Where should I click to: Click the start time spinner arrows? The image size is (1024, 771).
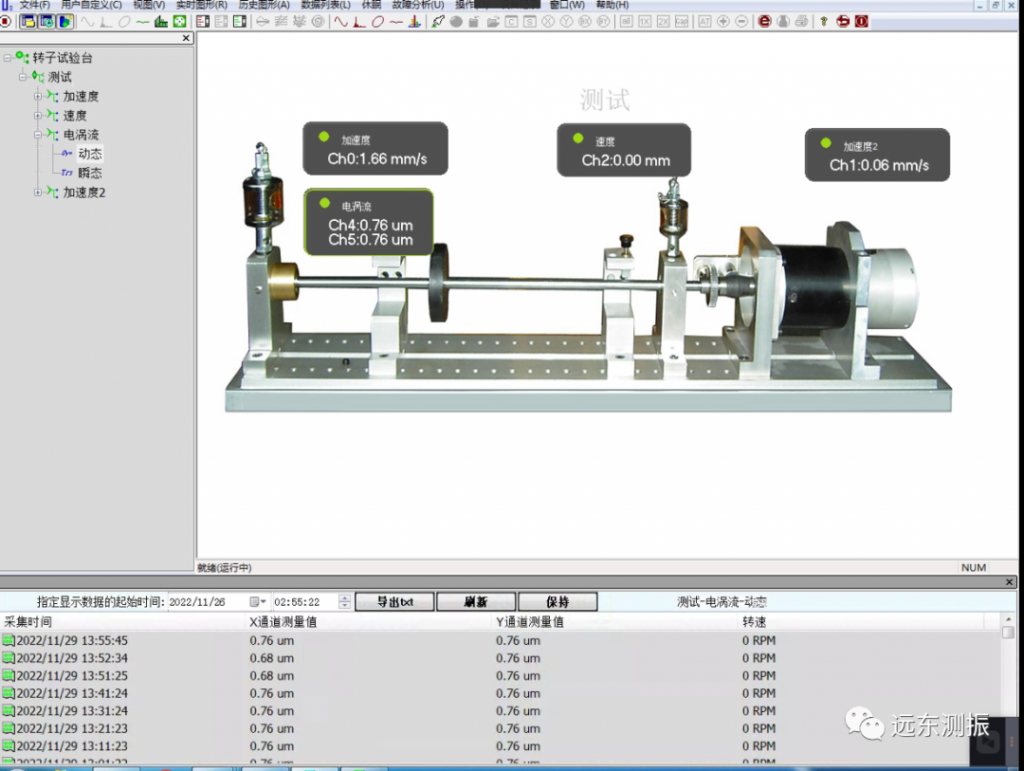pos(345,602)
